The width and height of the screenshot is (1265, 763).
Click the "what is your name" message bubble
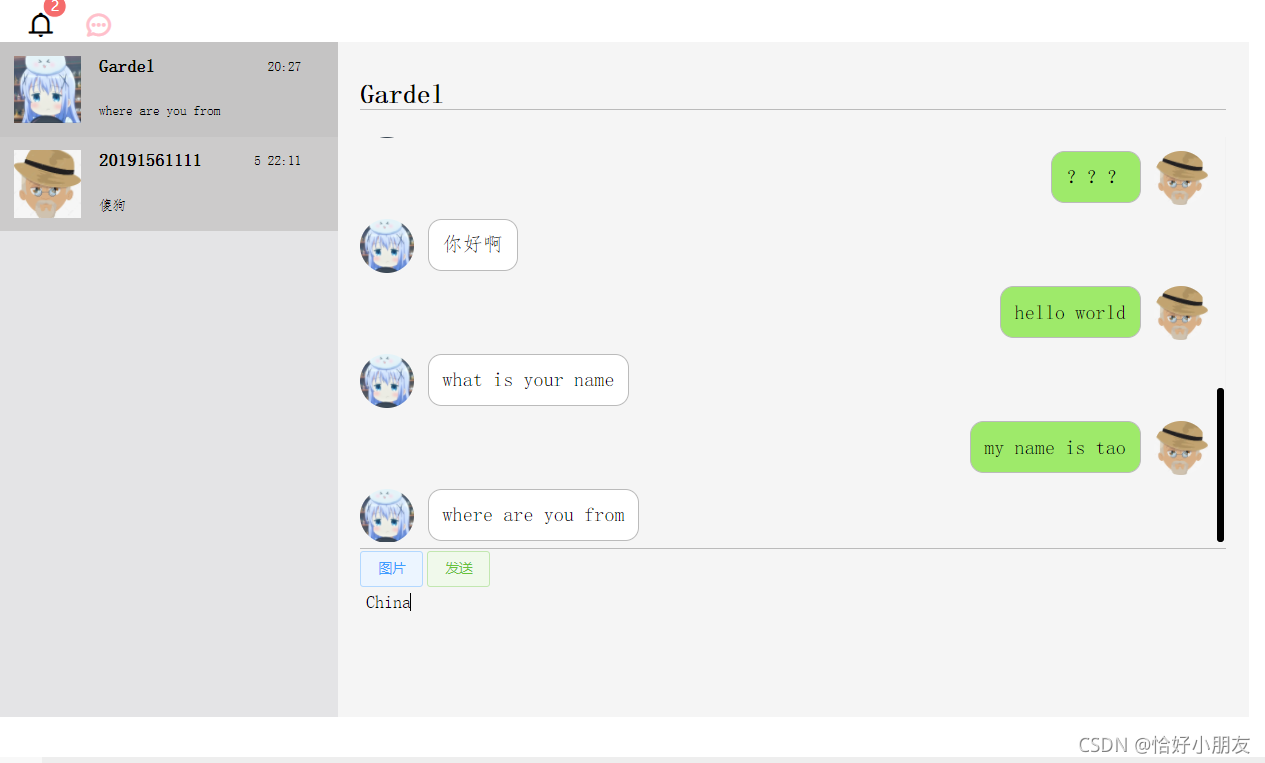(x=528, y=380)
